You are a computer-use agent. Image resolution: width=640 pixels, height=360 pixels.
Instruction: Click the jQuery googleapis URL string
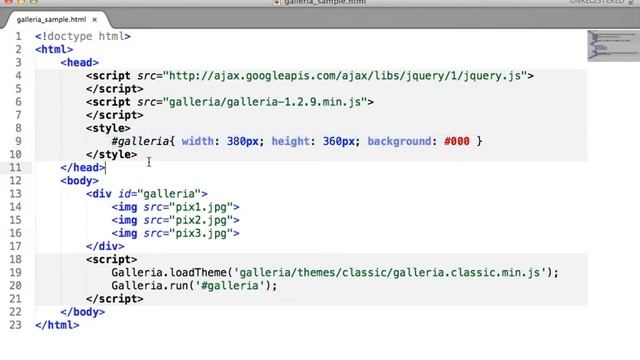click(x=344, y=76)
